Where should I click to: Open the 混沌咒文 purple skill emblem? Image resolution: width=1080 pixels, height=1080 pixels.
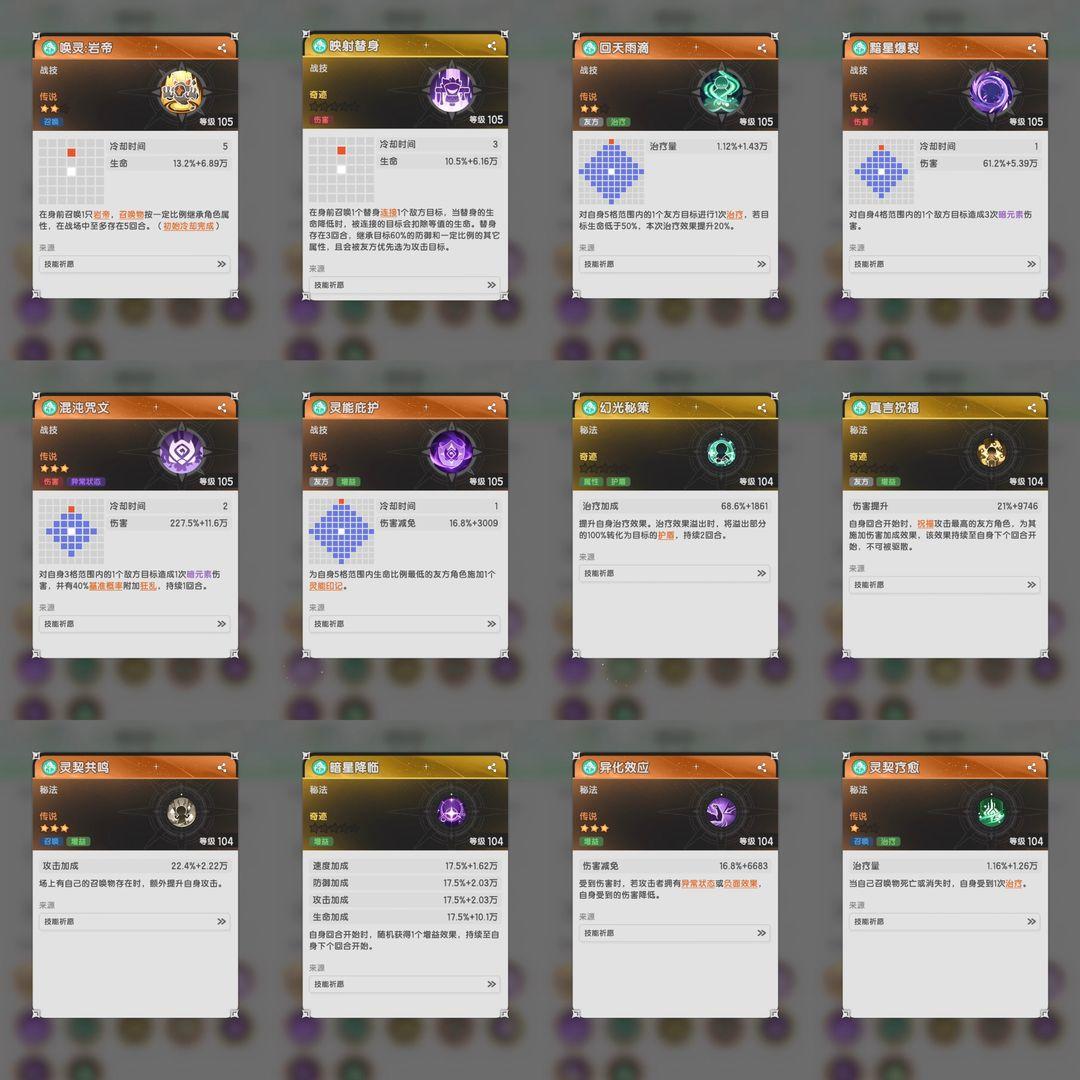click(181, 451)
